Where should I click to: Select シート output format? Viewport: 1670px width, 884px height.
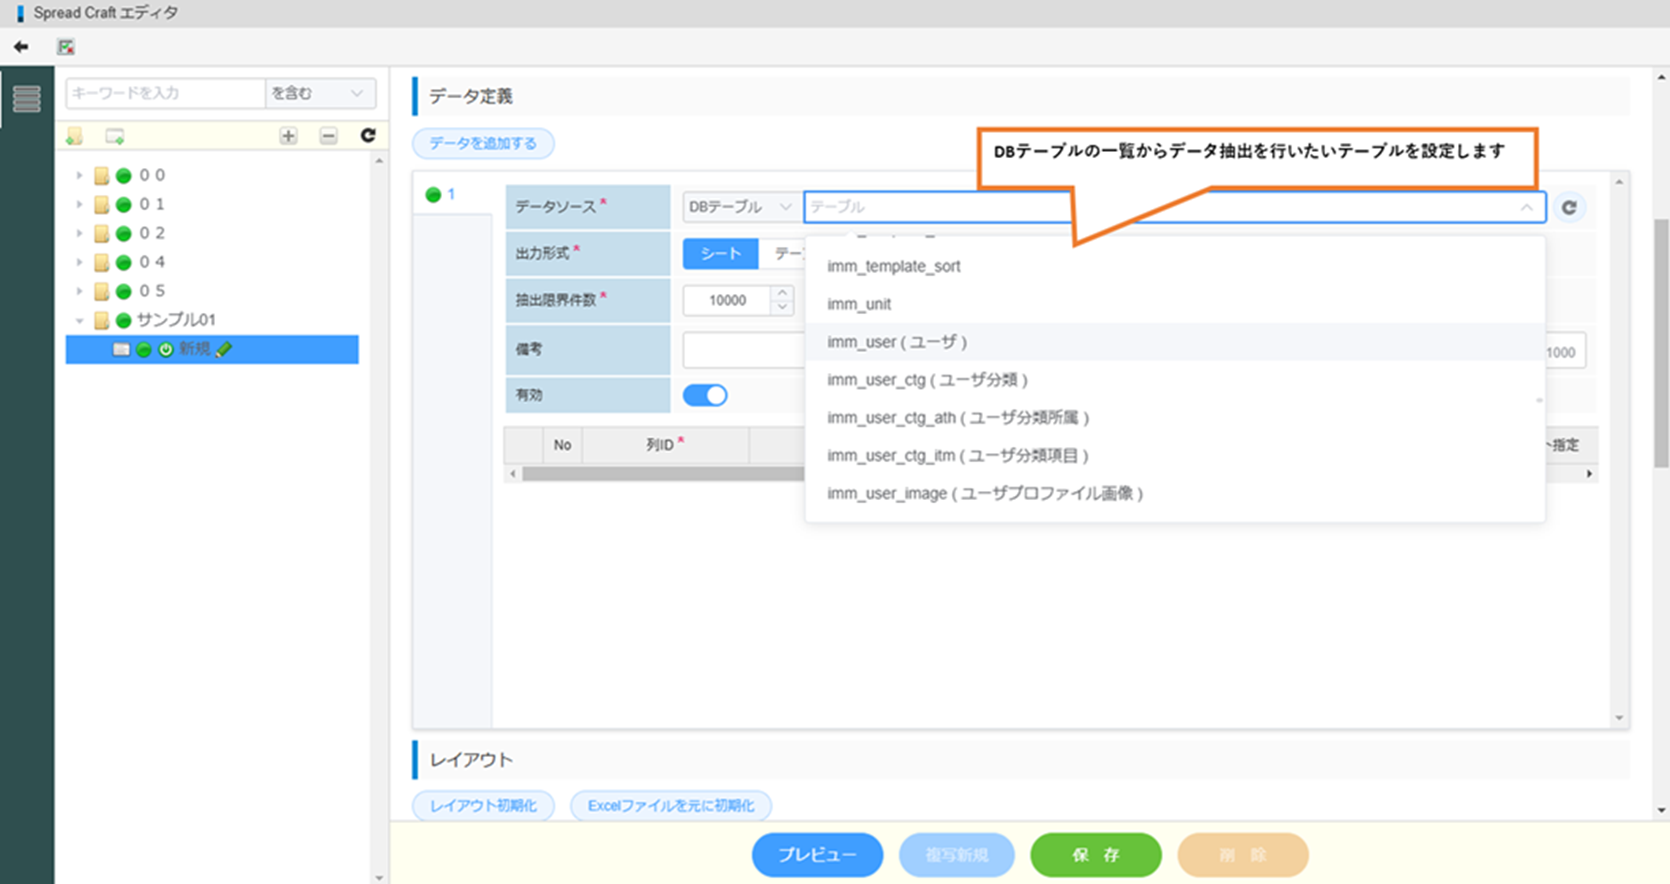720,254
